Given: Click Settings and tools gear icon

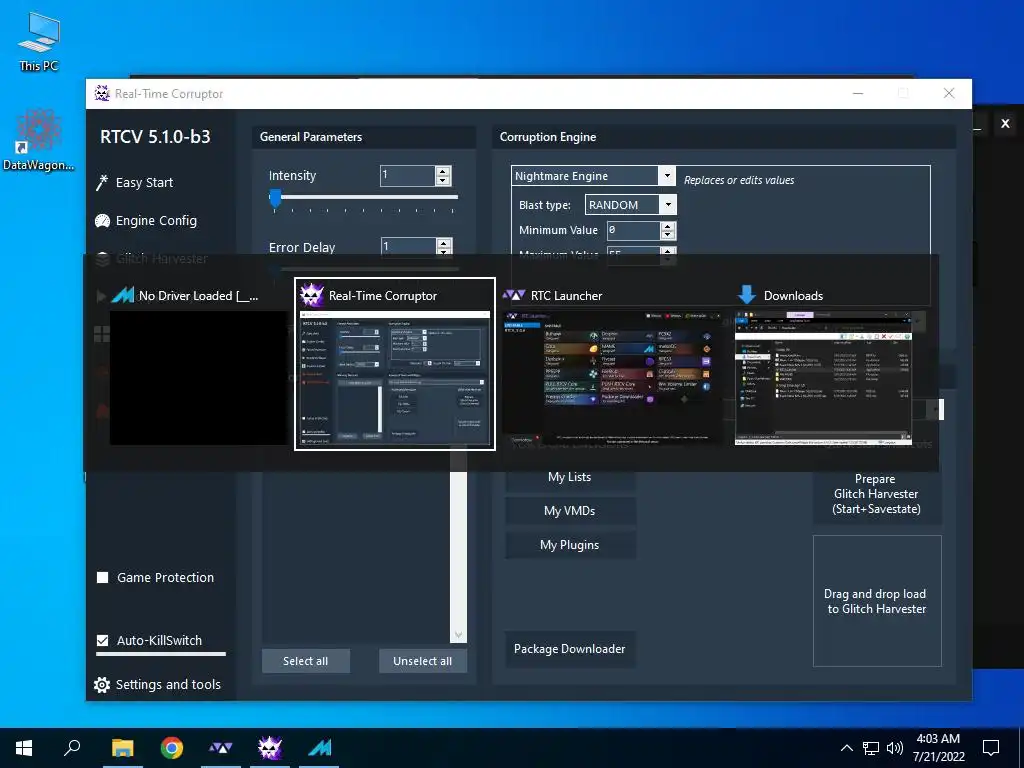Looking at the screenshot, I should point(102,684).
